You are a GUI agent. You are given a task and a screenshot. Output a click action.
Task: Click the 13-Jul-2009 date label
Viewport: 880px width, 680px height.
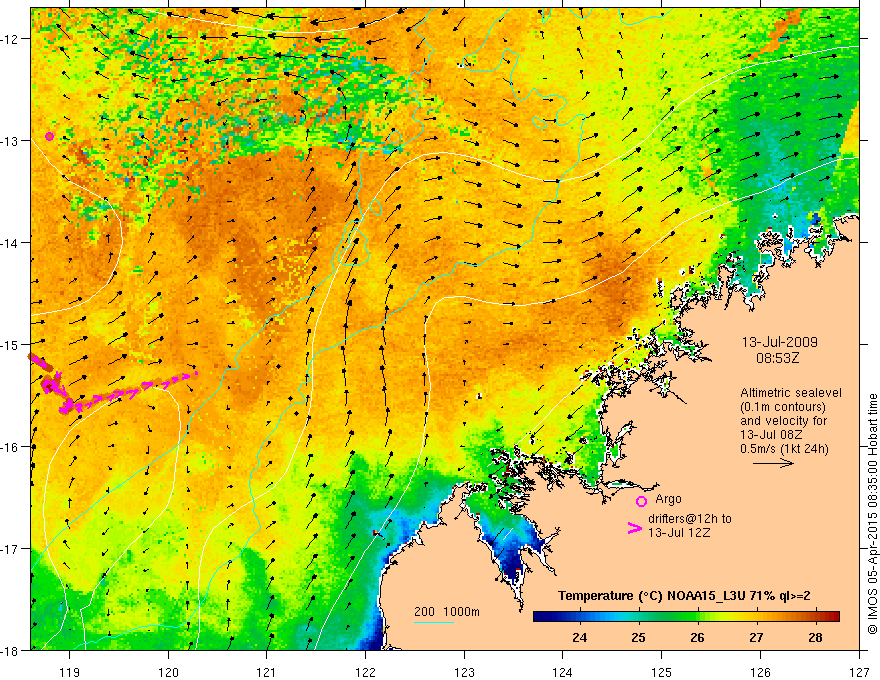[x=780, y=342]
